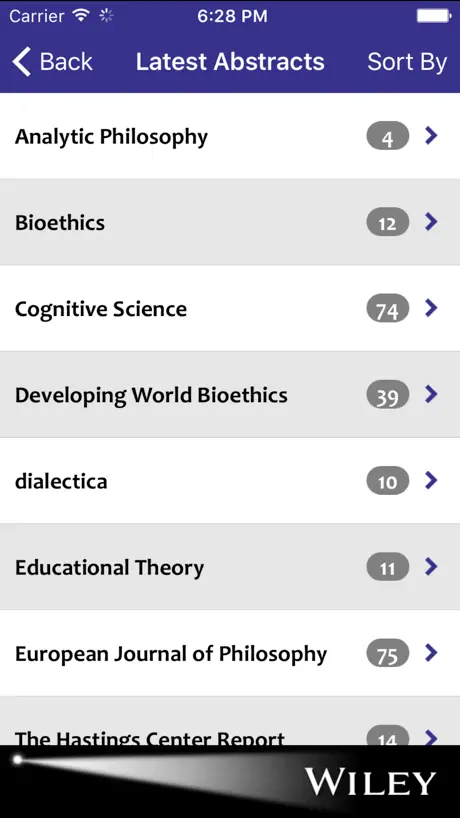
Task: Expand Analytic Philosophy using its chevron
Action: tap(431, 136)
